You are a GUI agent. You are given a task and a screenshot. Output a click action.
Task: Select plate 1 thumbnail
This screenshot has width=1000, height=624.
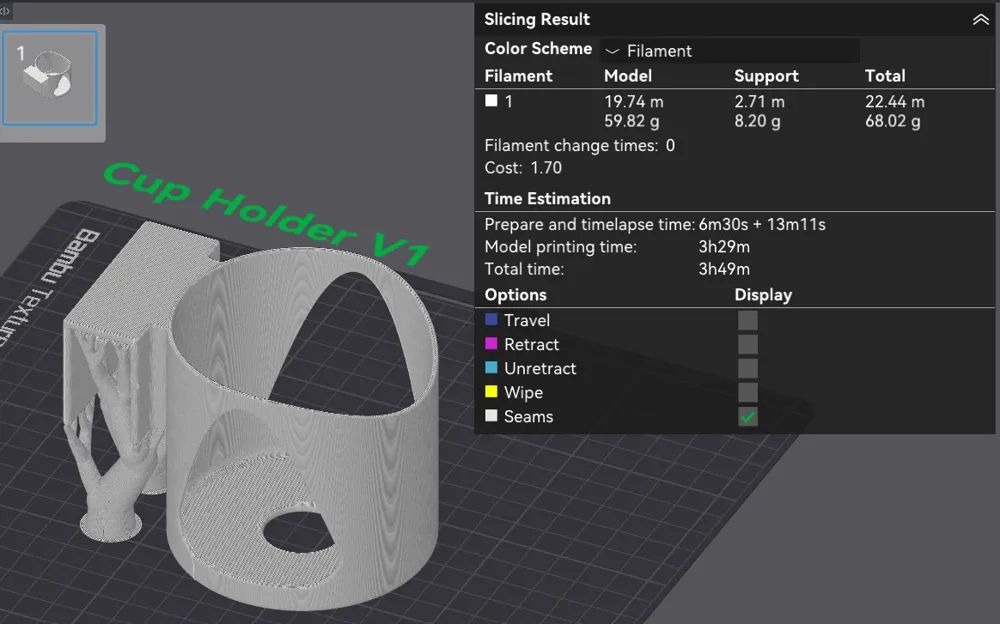tap(50, 78)
